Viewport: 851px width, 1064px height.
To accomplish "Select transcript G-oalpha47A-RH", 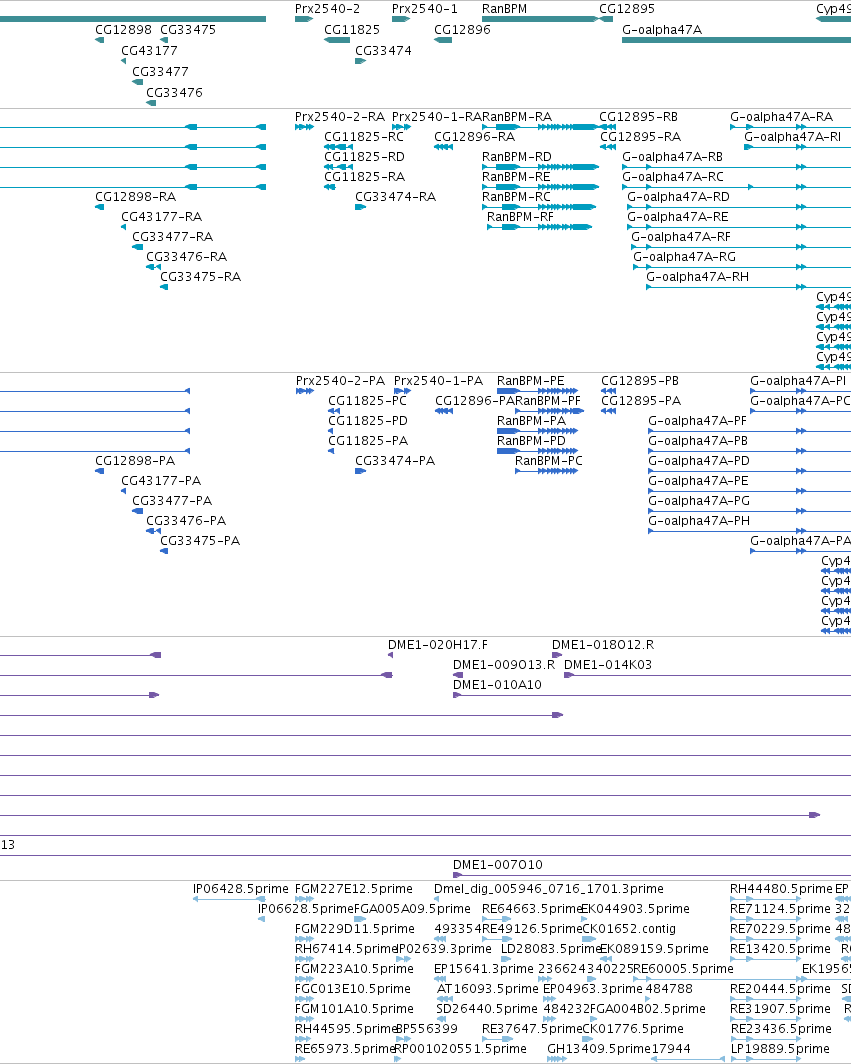I will (x=697, y=277).
